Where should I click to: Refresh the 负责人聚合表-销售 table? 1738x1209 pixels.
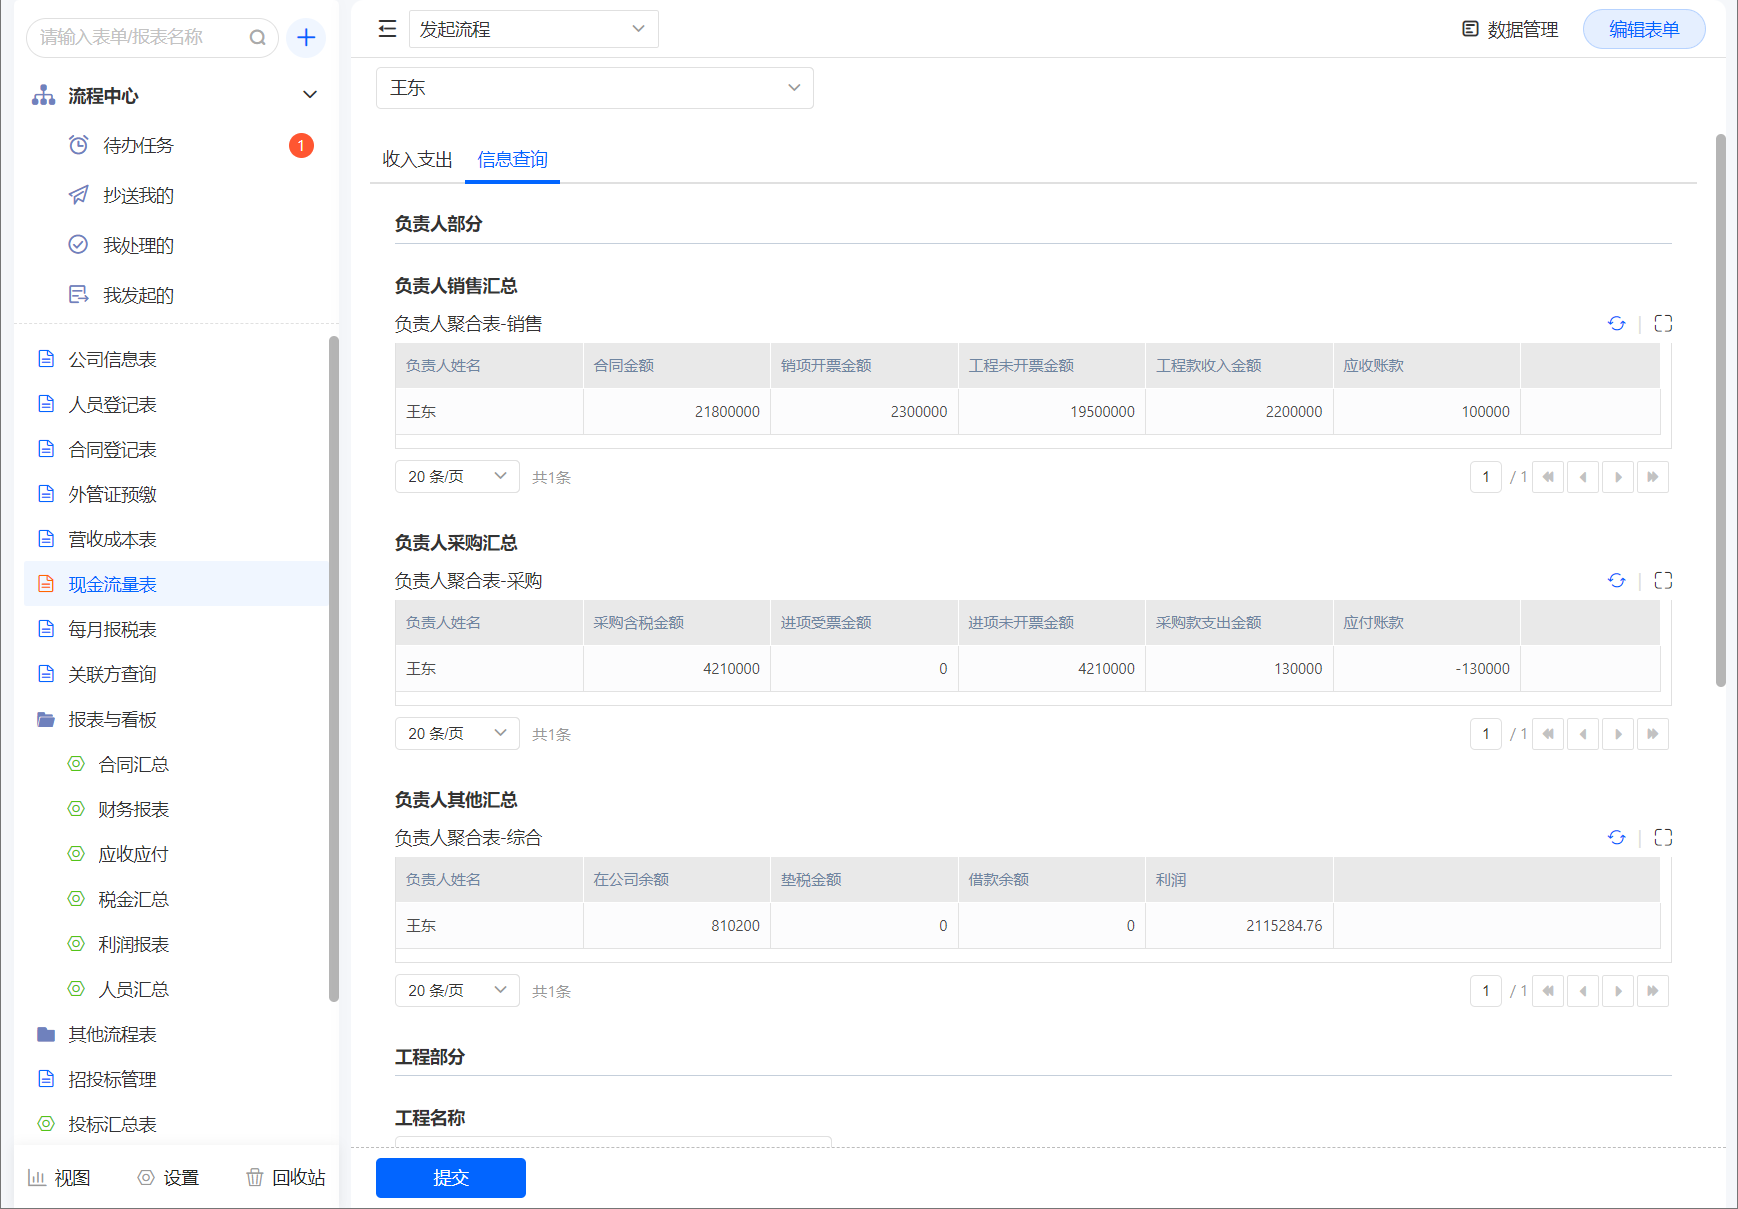pyautogui.click(x=1616, y=323)
